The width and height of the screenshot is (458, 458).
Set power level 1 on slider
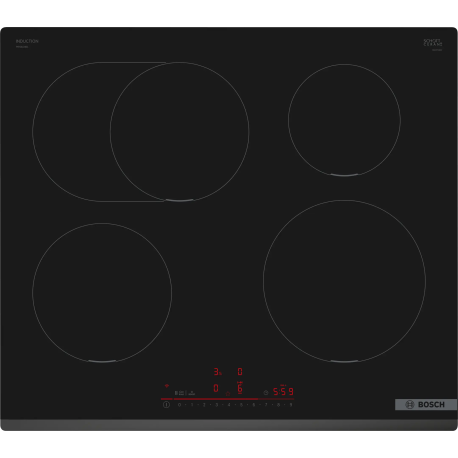click(192, 405)
